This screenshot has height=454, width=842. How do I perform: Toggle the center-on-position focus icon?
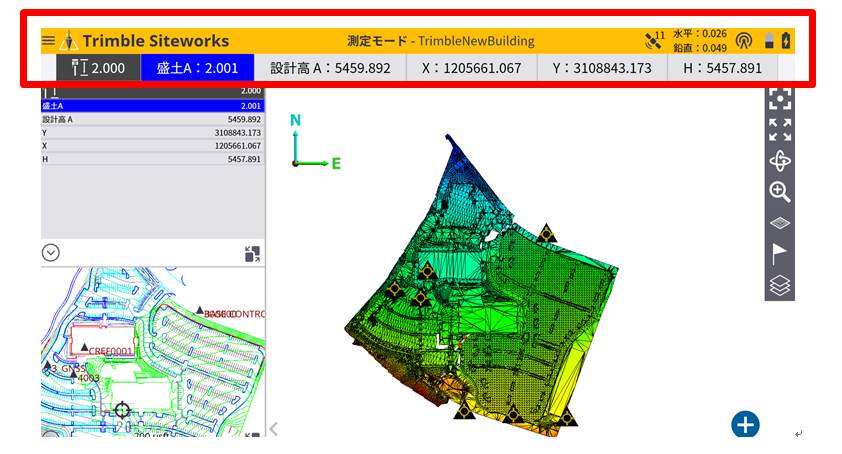tap(780, 99)
